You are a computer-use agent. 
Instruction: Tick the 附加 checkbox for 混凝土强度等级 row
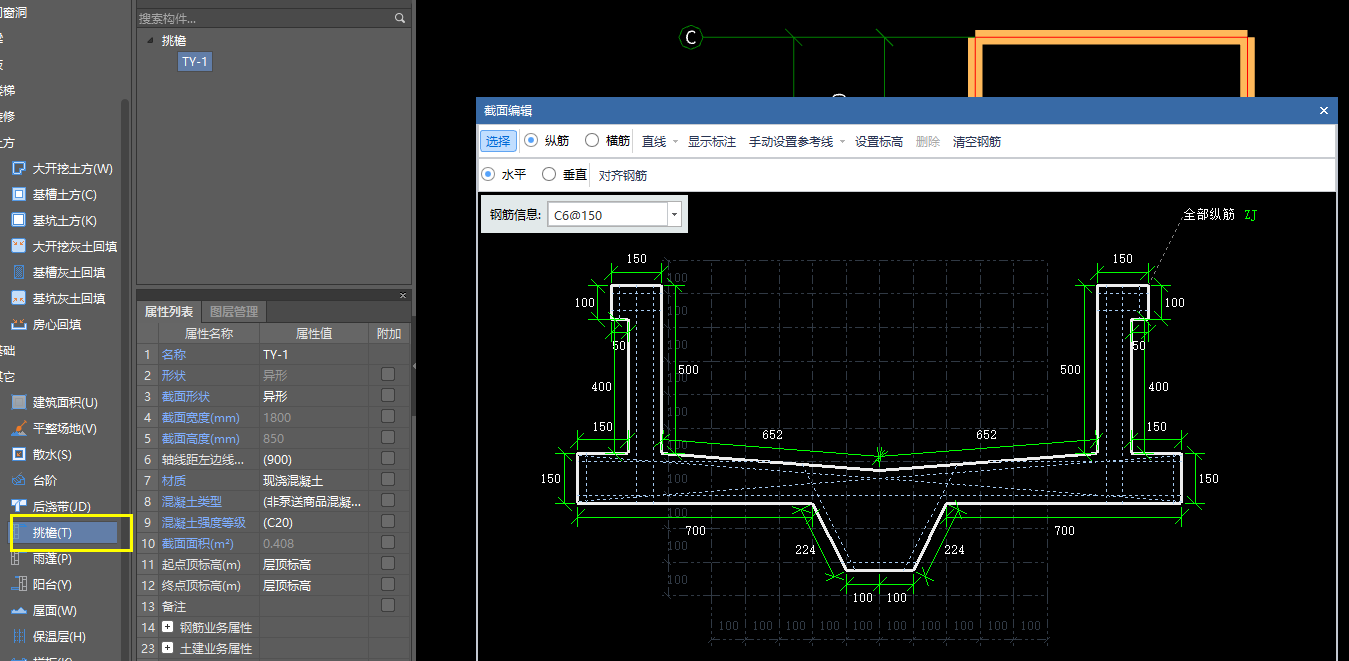pyautogui.click(x=388, y=522)
